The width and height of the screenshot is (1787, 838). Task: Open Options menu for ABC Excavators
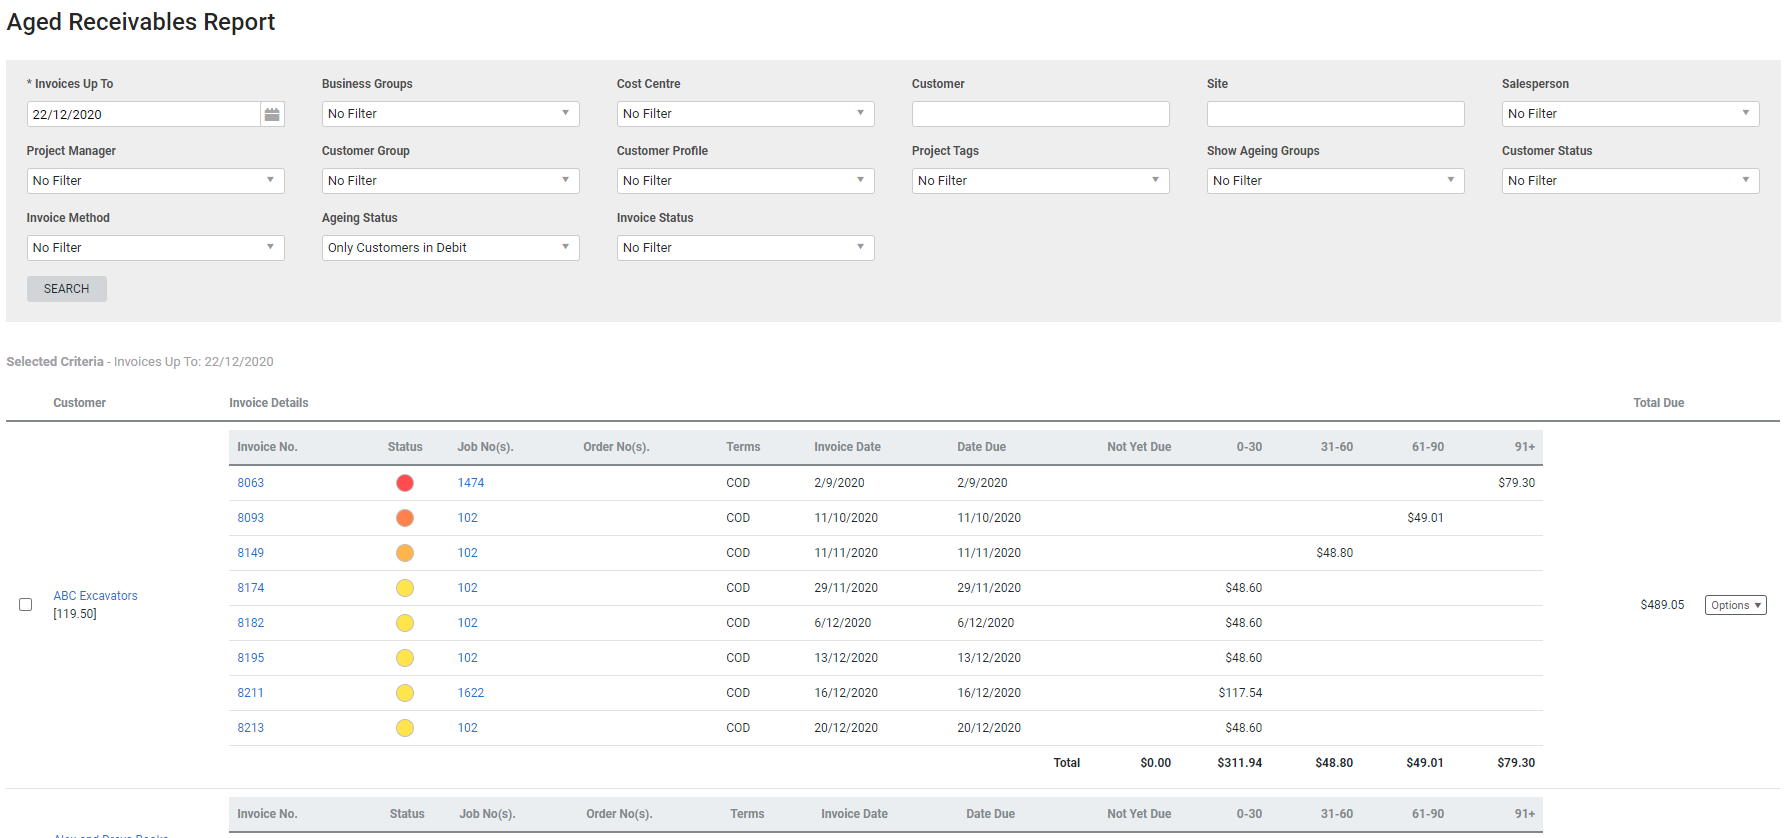click(x=1735, y=605)
